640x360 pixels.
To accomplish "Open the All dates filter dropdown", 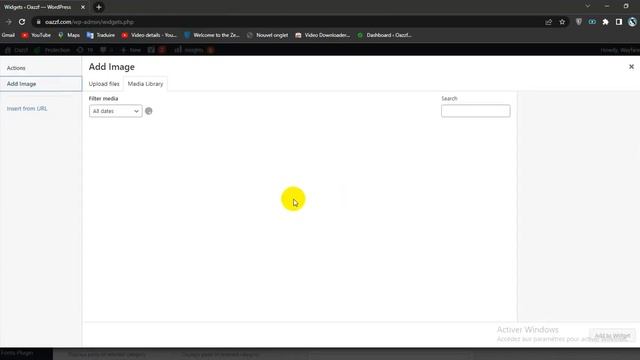I will (x=116, y=111).
